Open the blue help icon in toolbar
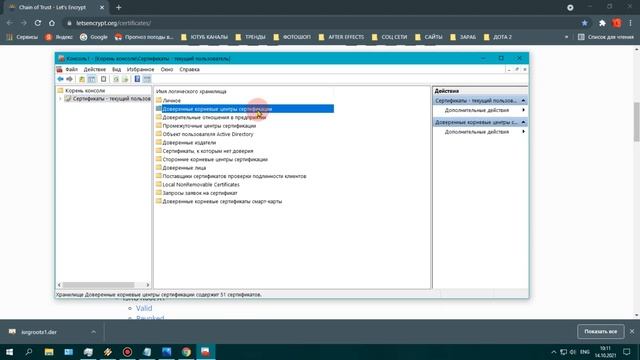 coord(138,79)
